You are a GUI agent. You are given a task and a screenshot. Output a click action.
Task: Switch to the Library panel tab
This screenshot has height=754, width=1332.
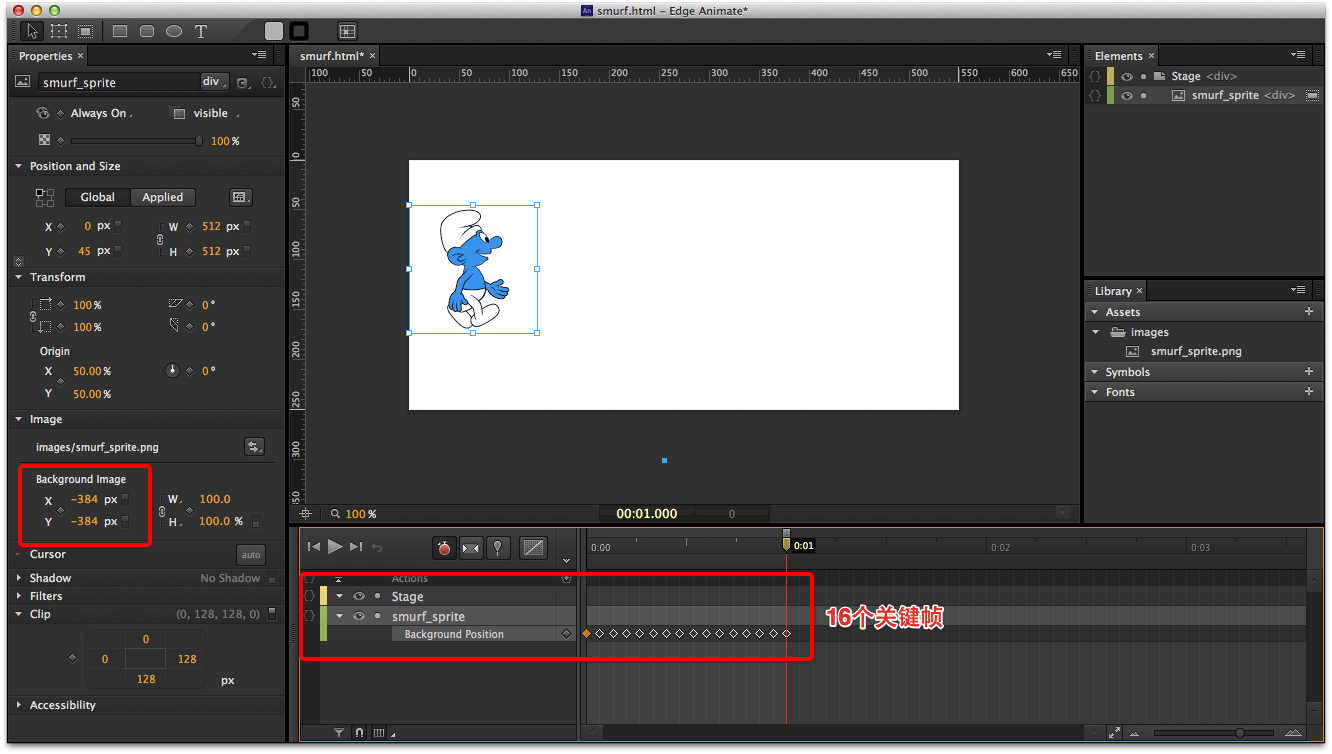click(x=1113, y=291)
